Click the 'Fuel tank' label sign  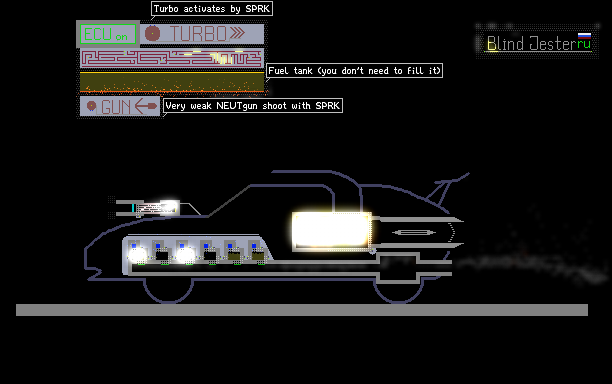tap(354, 71)
